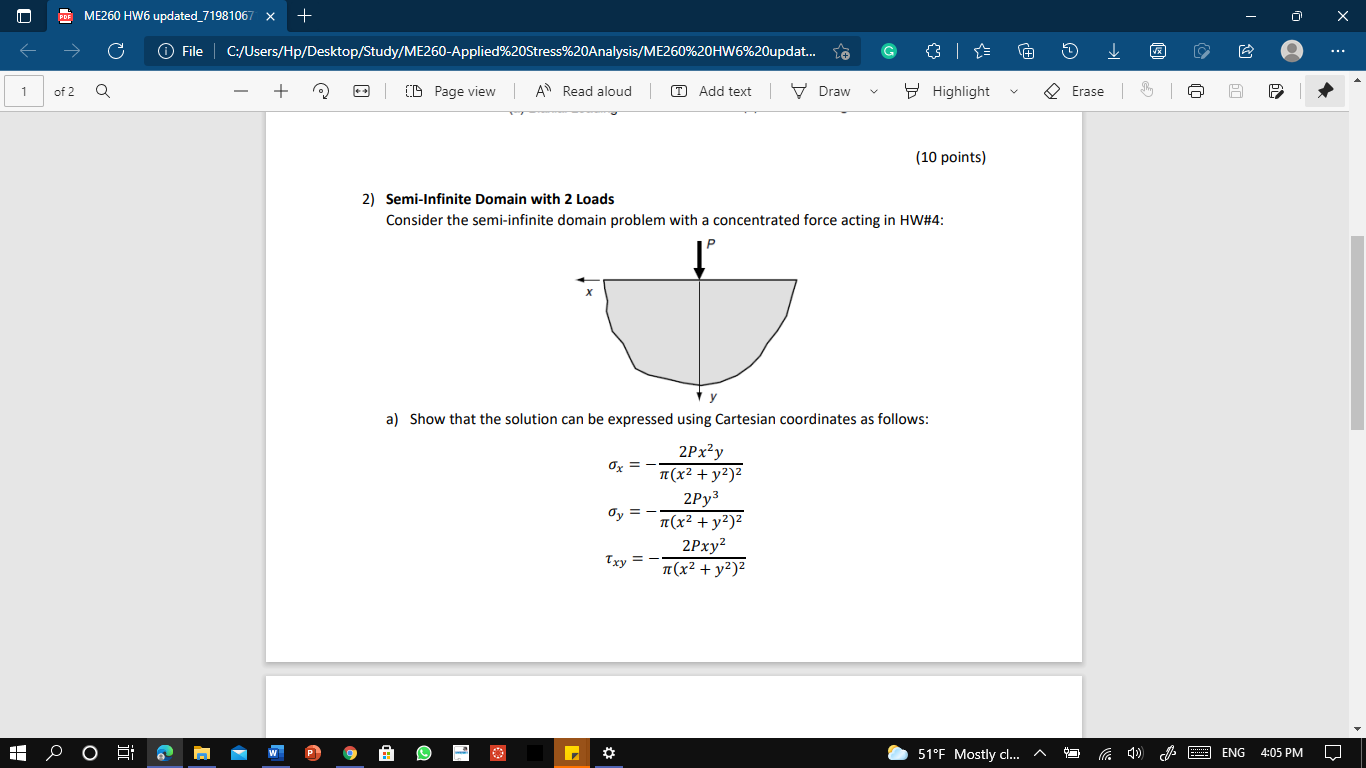Open Downloads from the browser toolbar

[1113, 50]
